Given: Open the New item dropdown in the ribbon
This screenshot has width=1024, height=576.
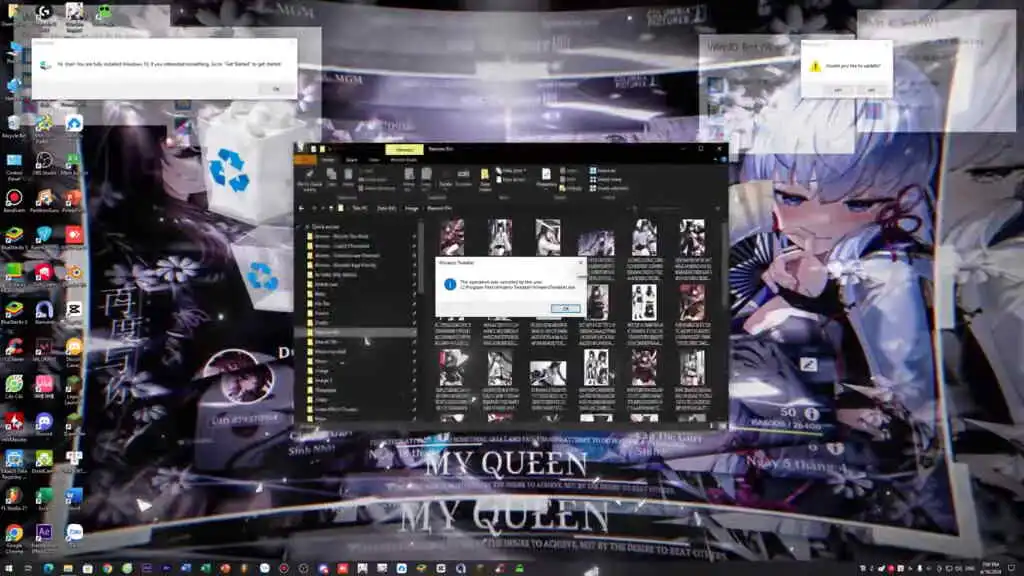Looking at the screenshot, I should click(511, 170).
